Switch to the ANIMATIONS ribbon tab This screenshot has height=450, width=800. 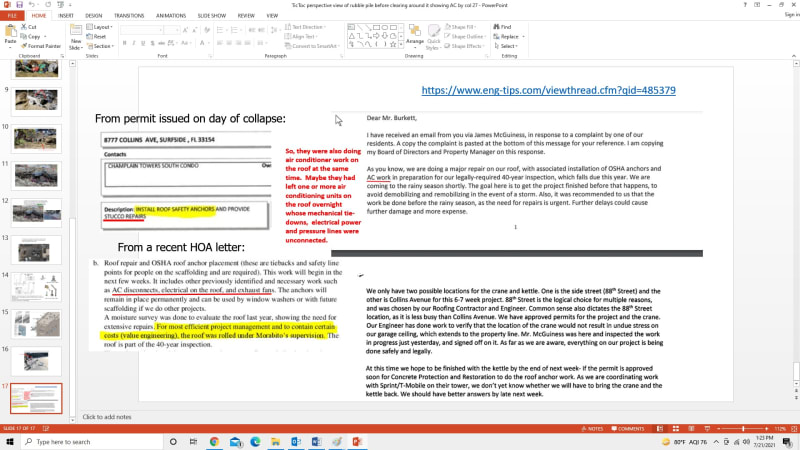pos(171,16)
